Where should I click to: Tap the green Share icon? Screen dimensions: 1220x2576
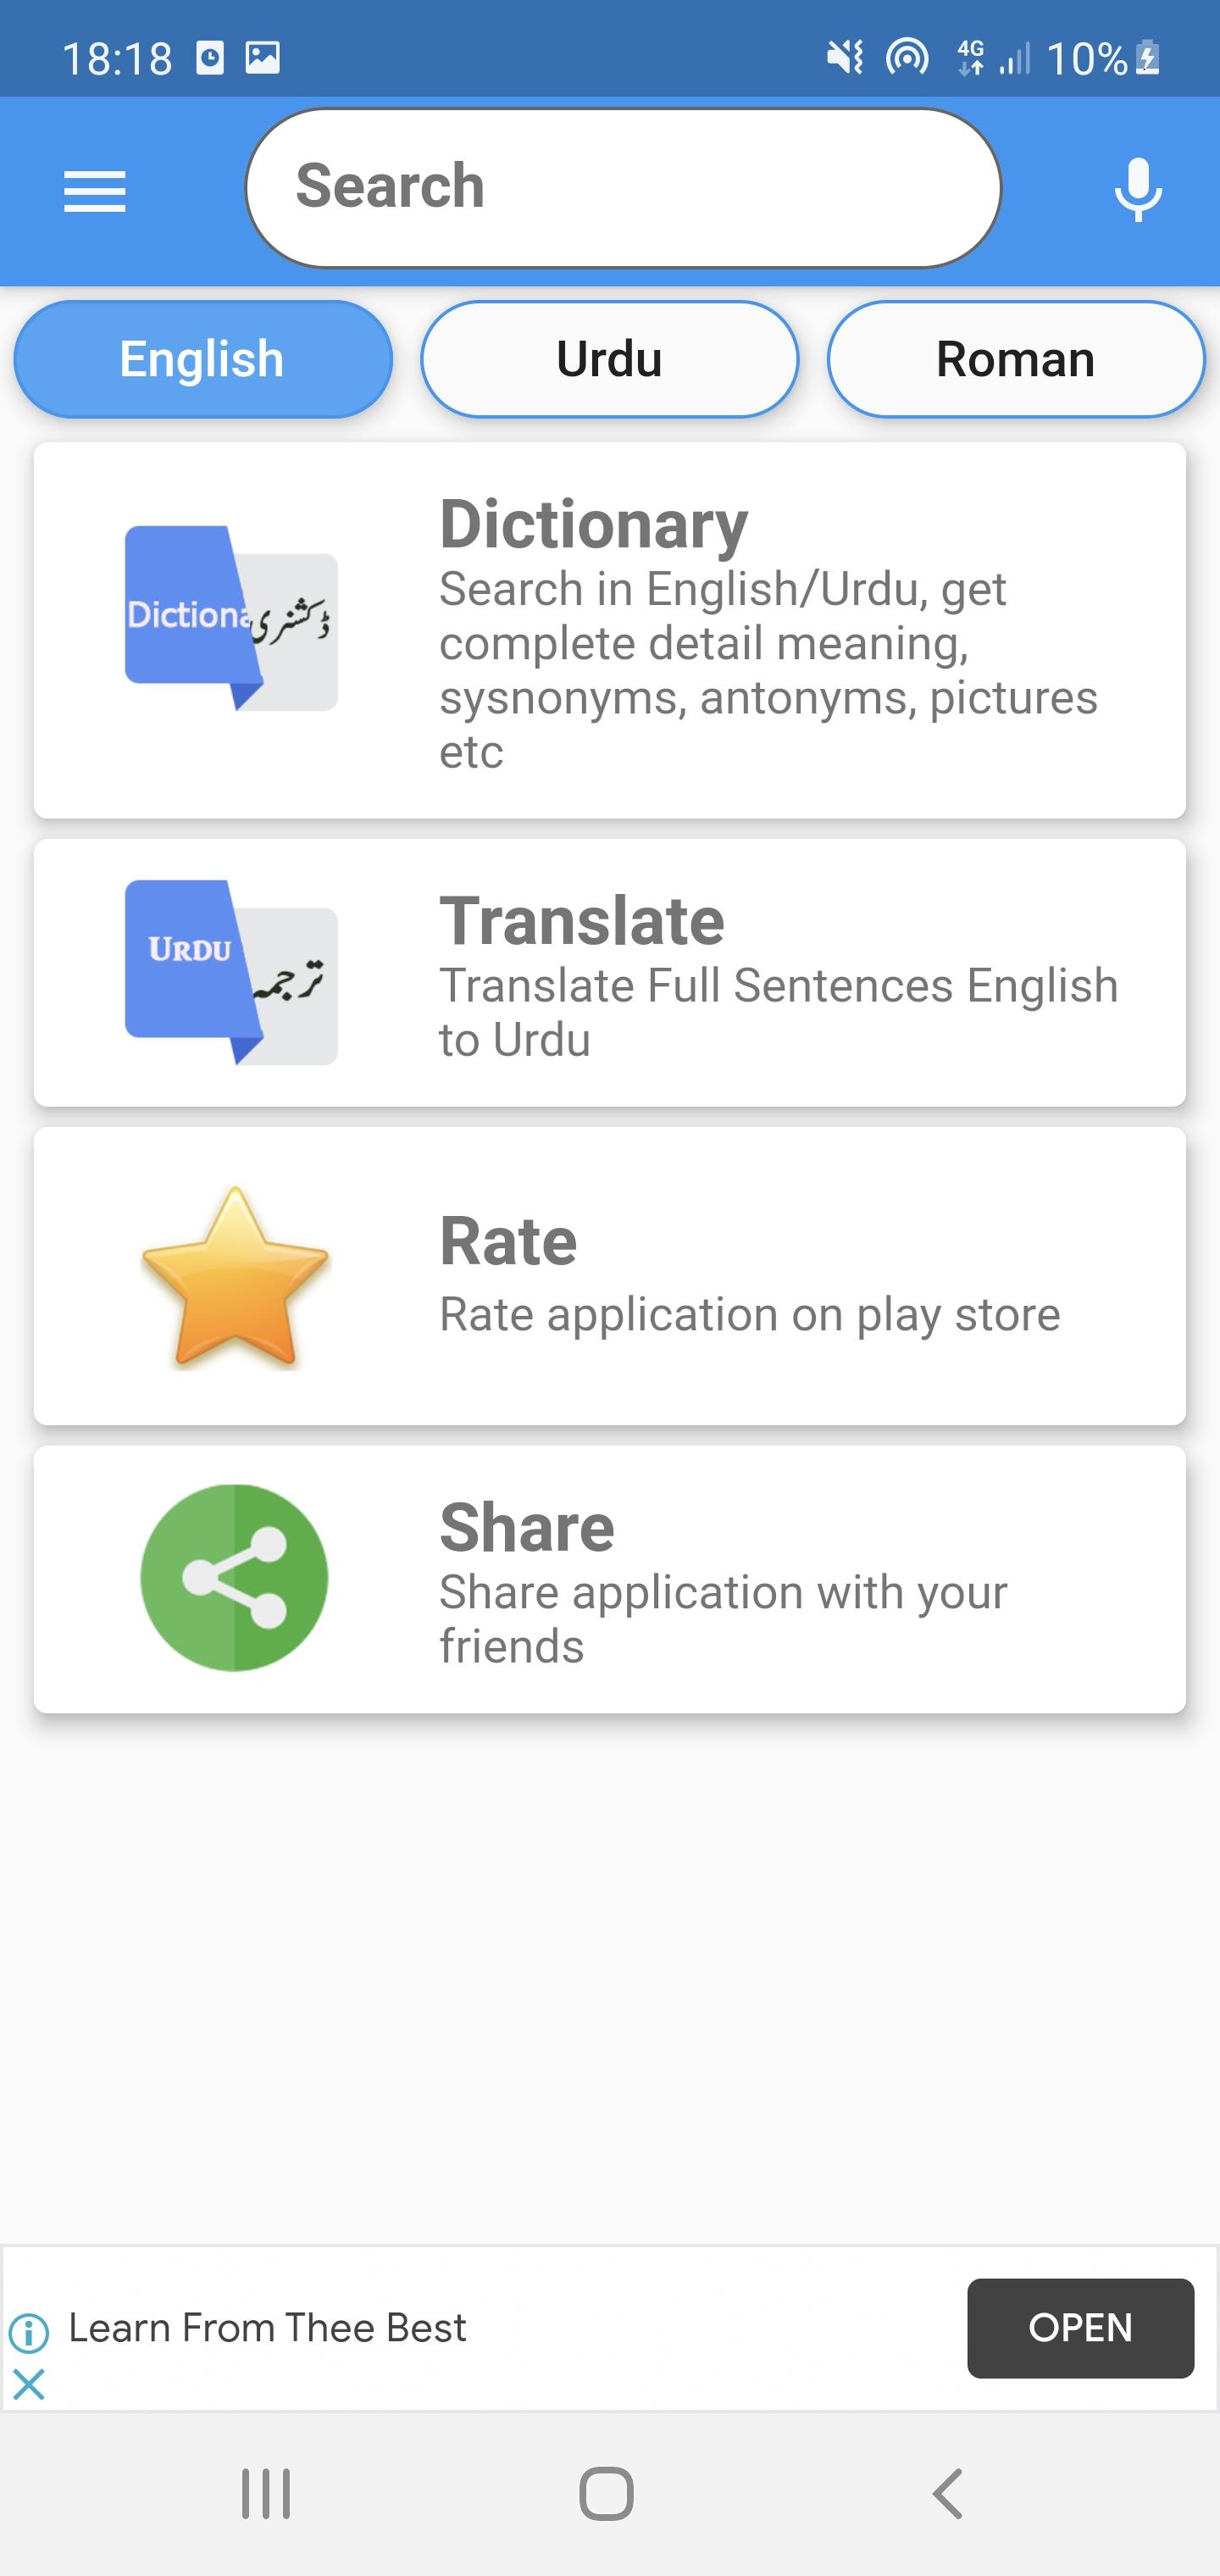point(234,1577)
